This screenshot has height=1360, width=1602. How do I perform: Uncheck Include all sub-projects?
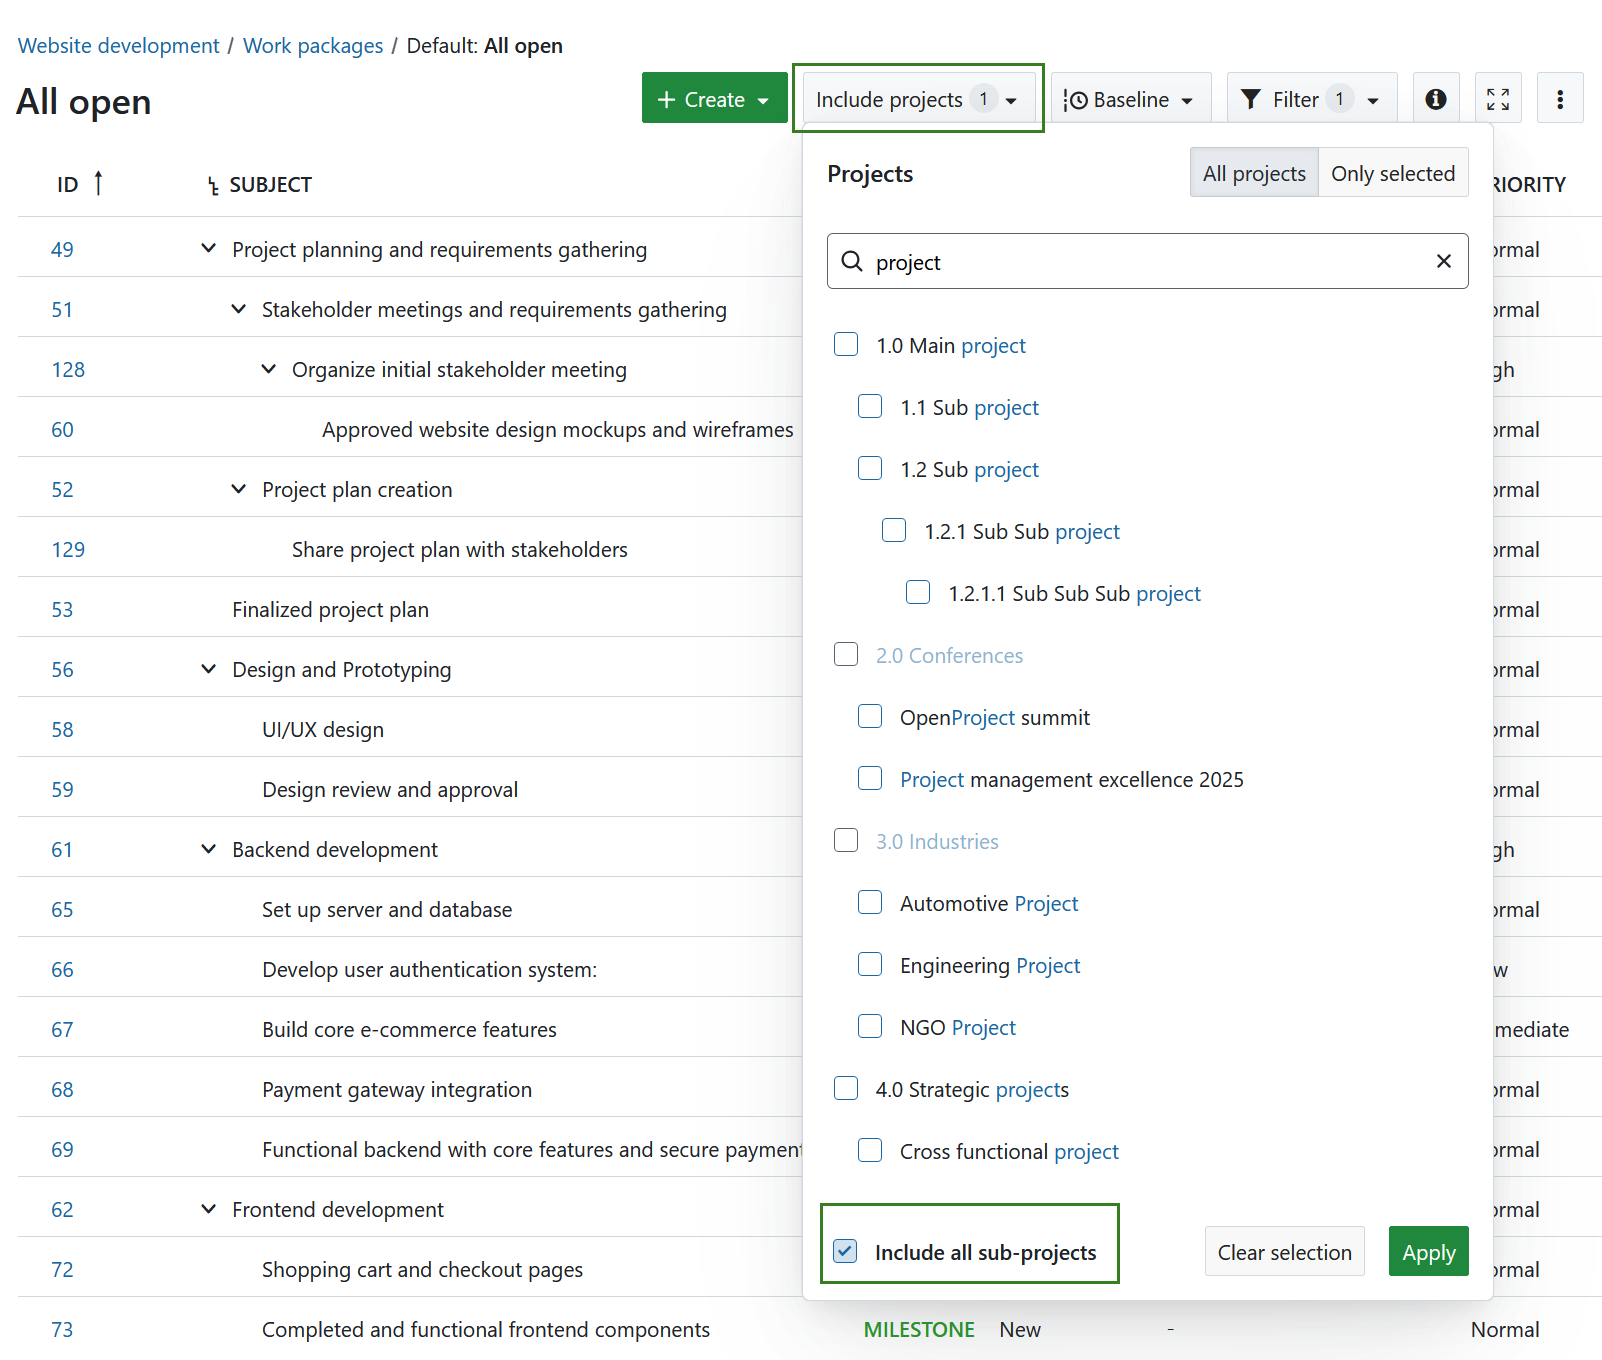[x=846, y=1251]
